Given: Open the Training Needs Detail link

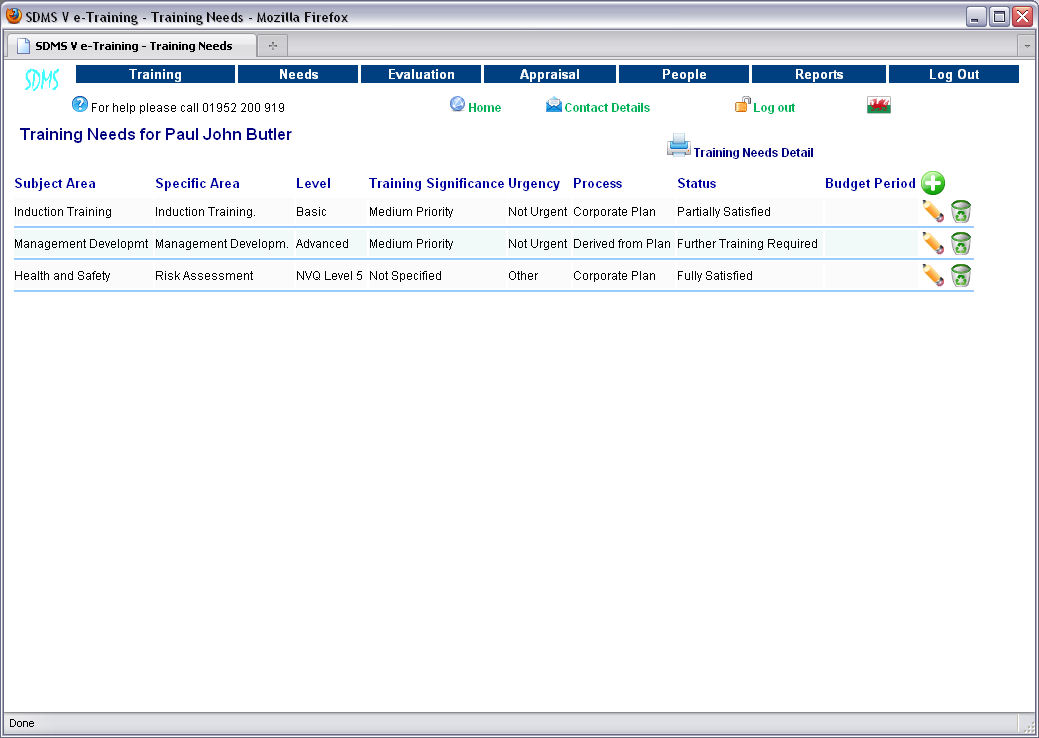Looking at the screenshot, I should click(753, 152).
